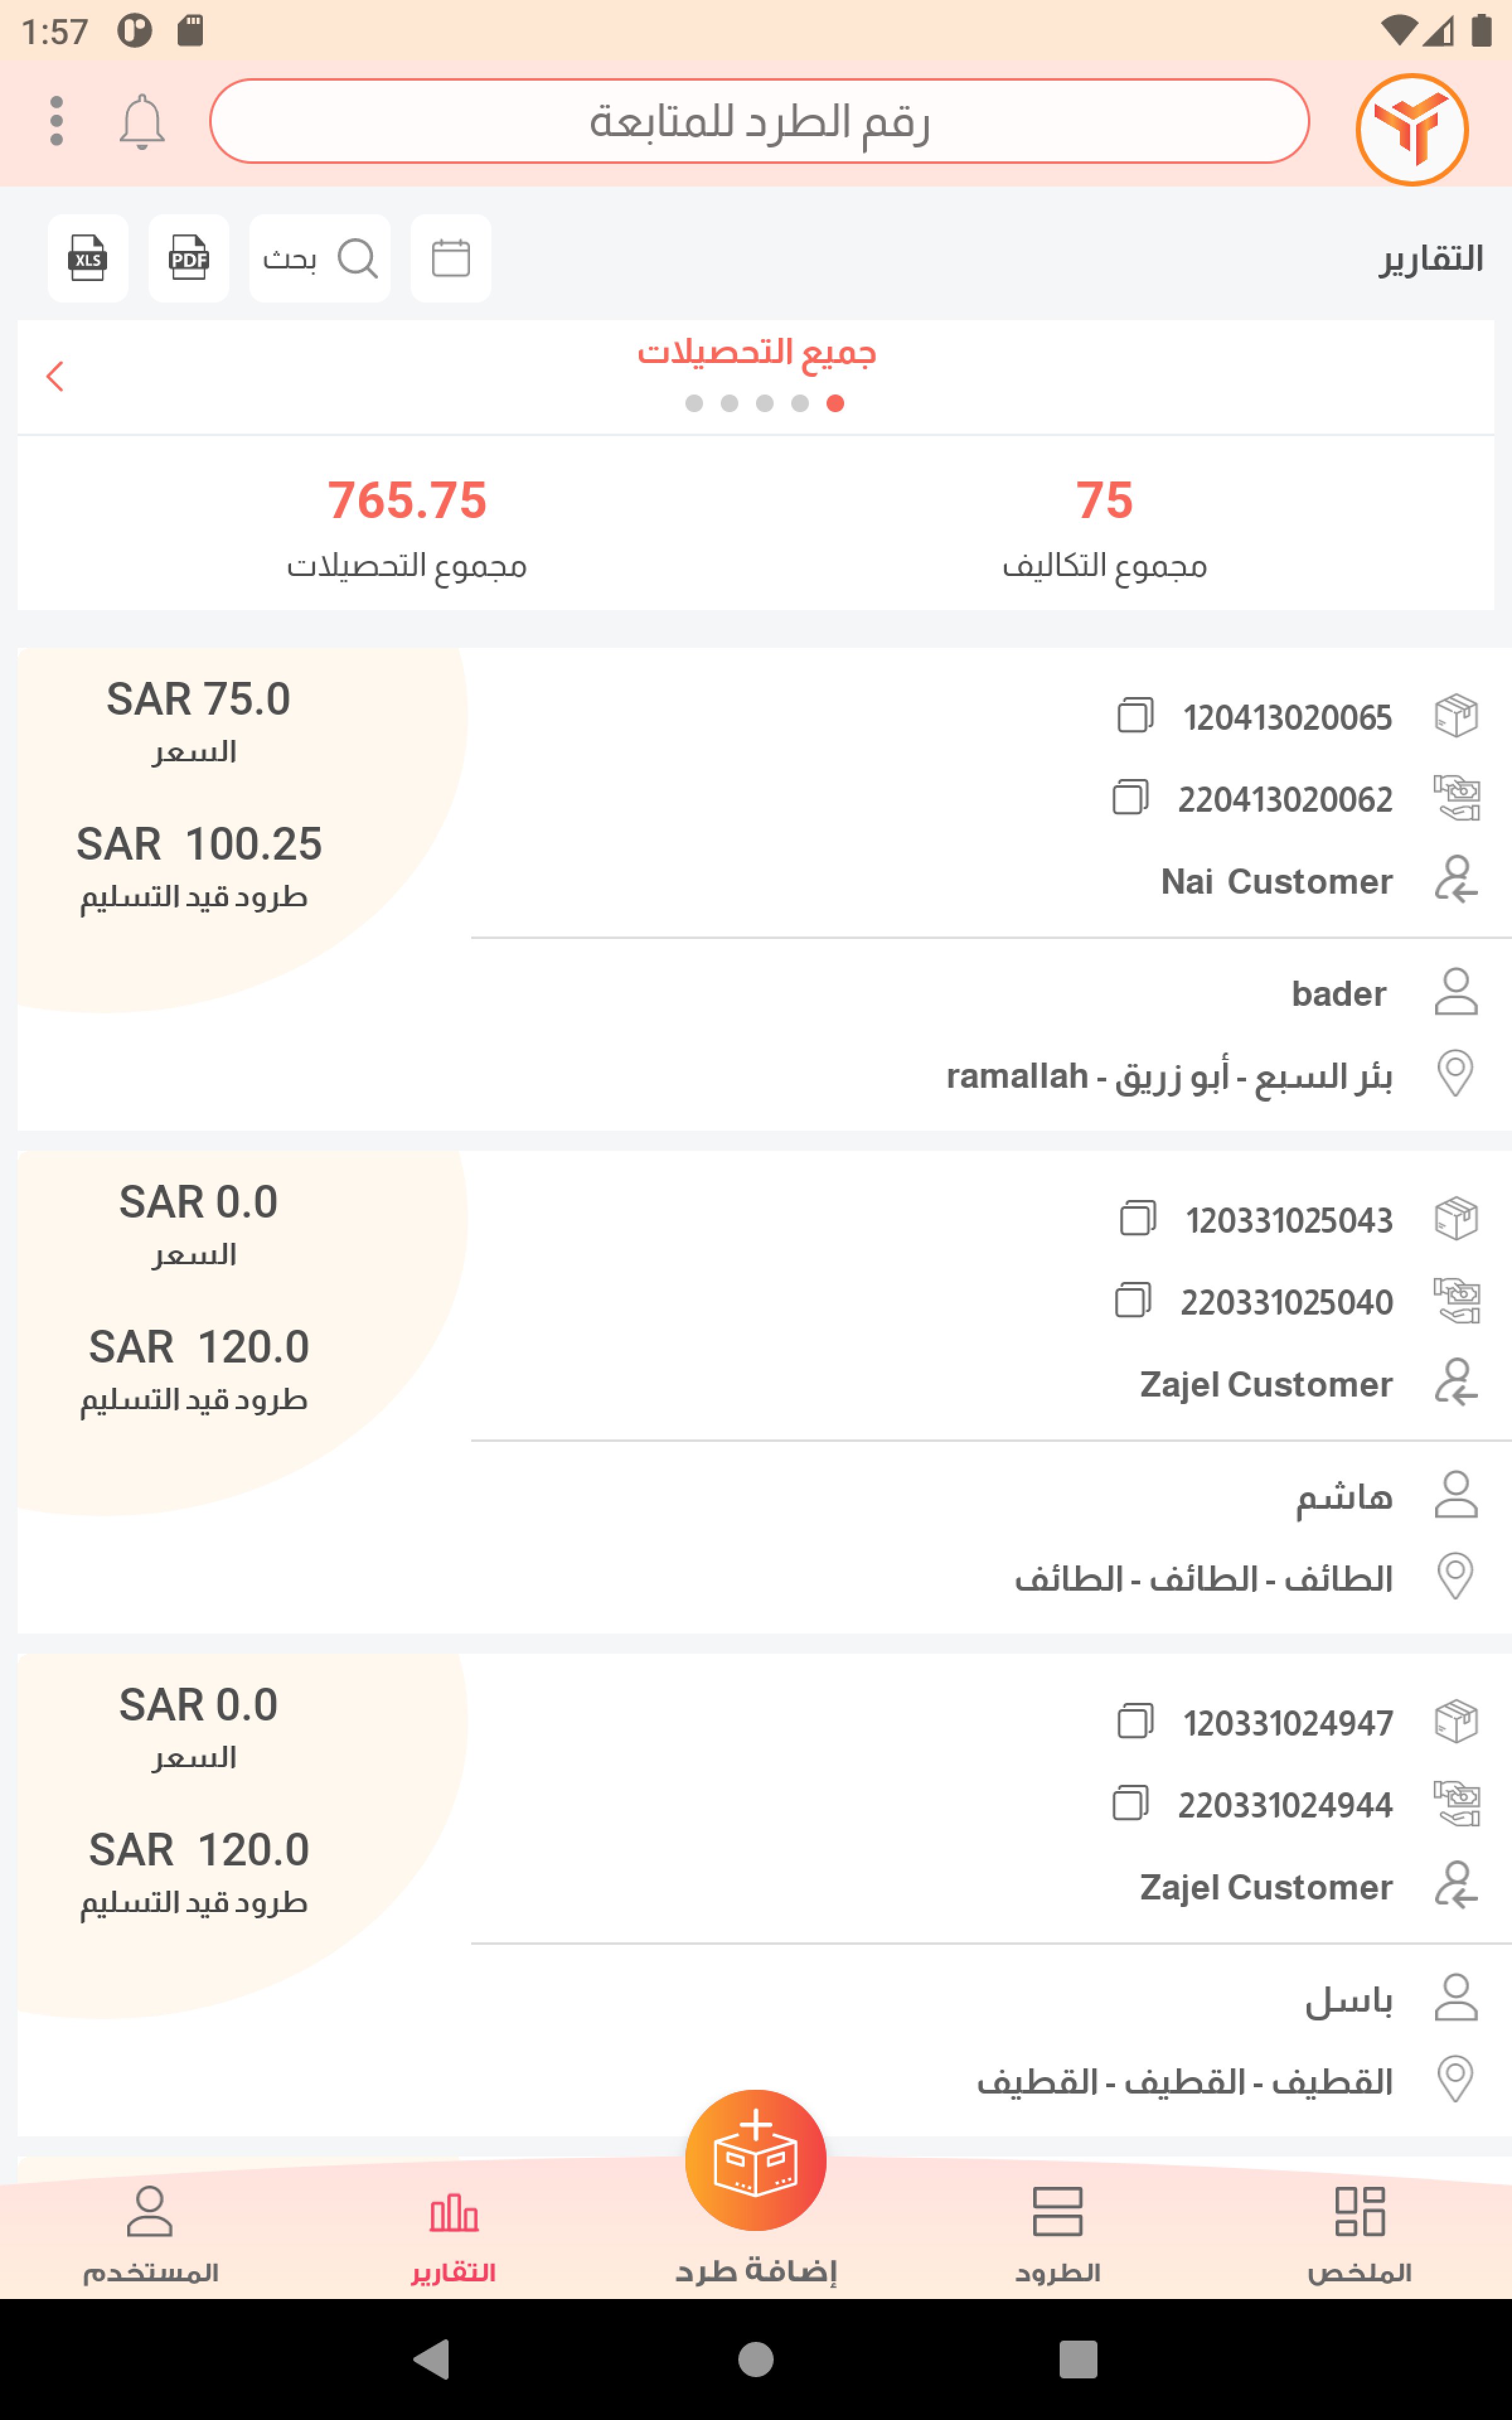Viewport: 1512px width, 2420px height.
Task: Copy package number 120331024947
Action: pos(1135,1721)
